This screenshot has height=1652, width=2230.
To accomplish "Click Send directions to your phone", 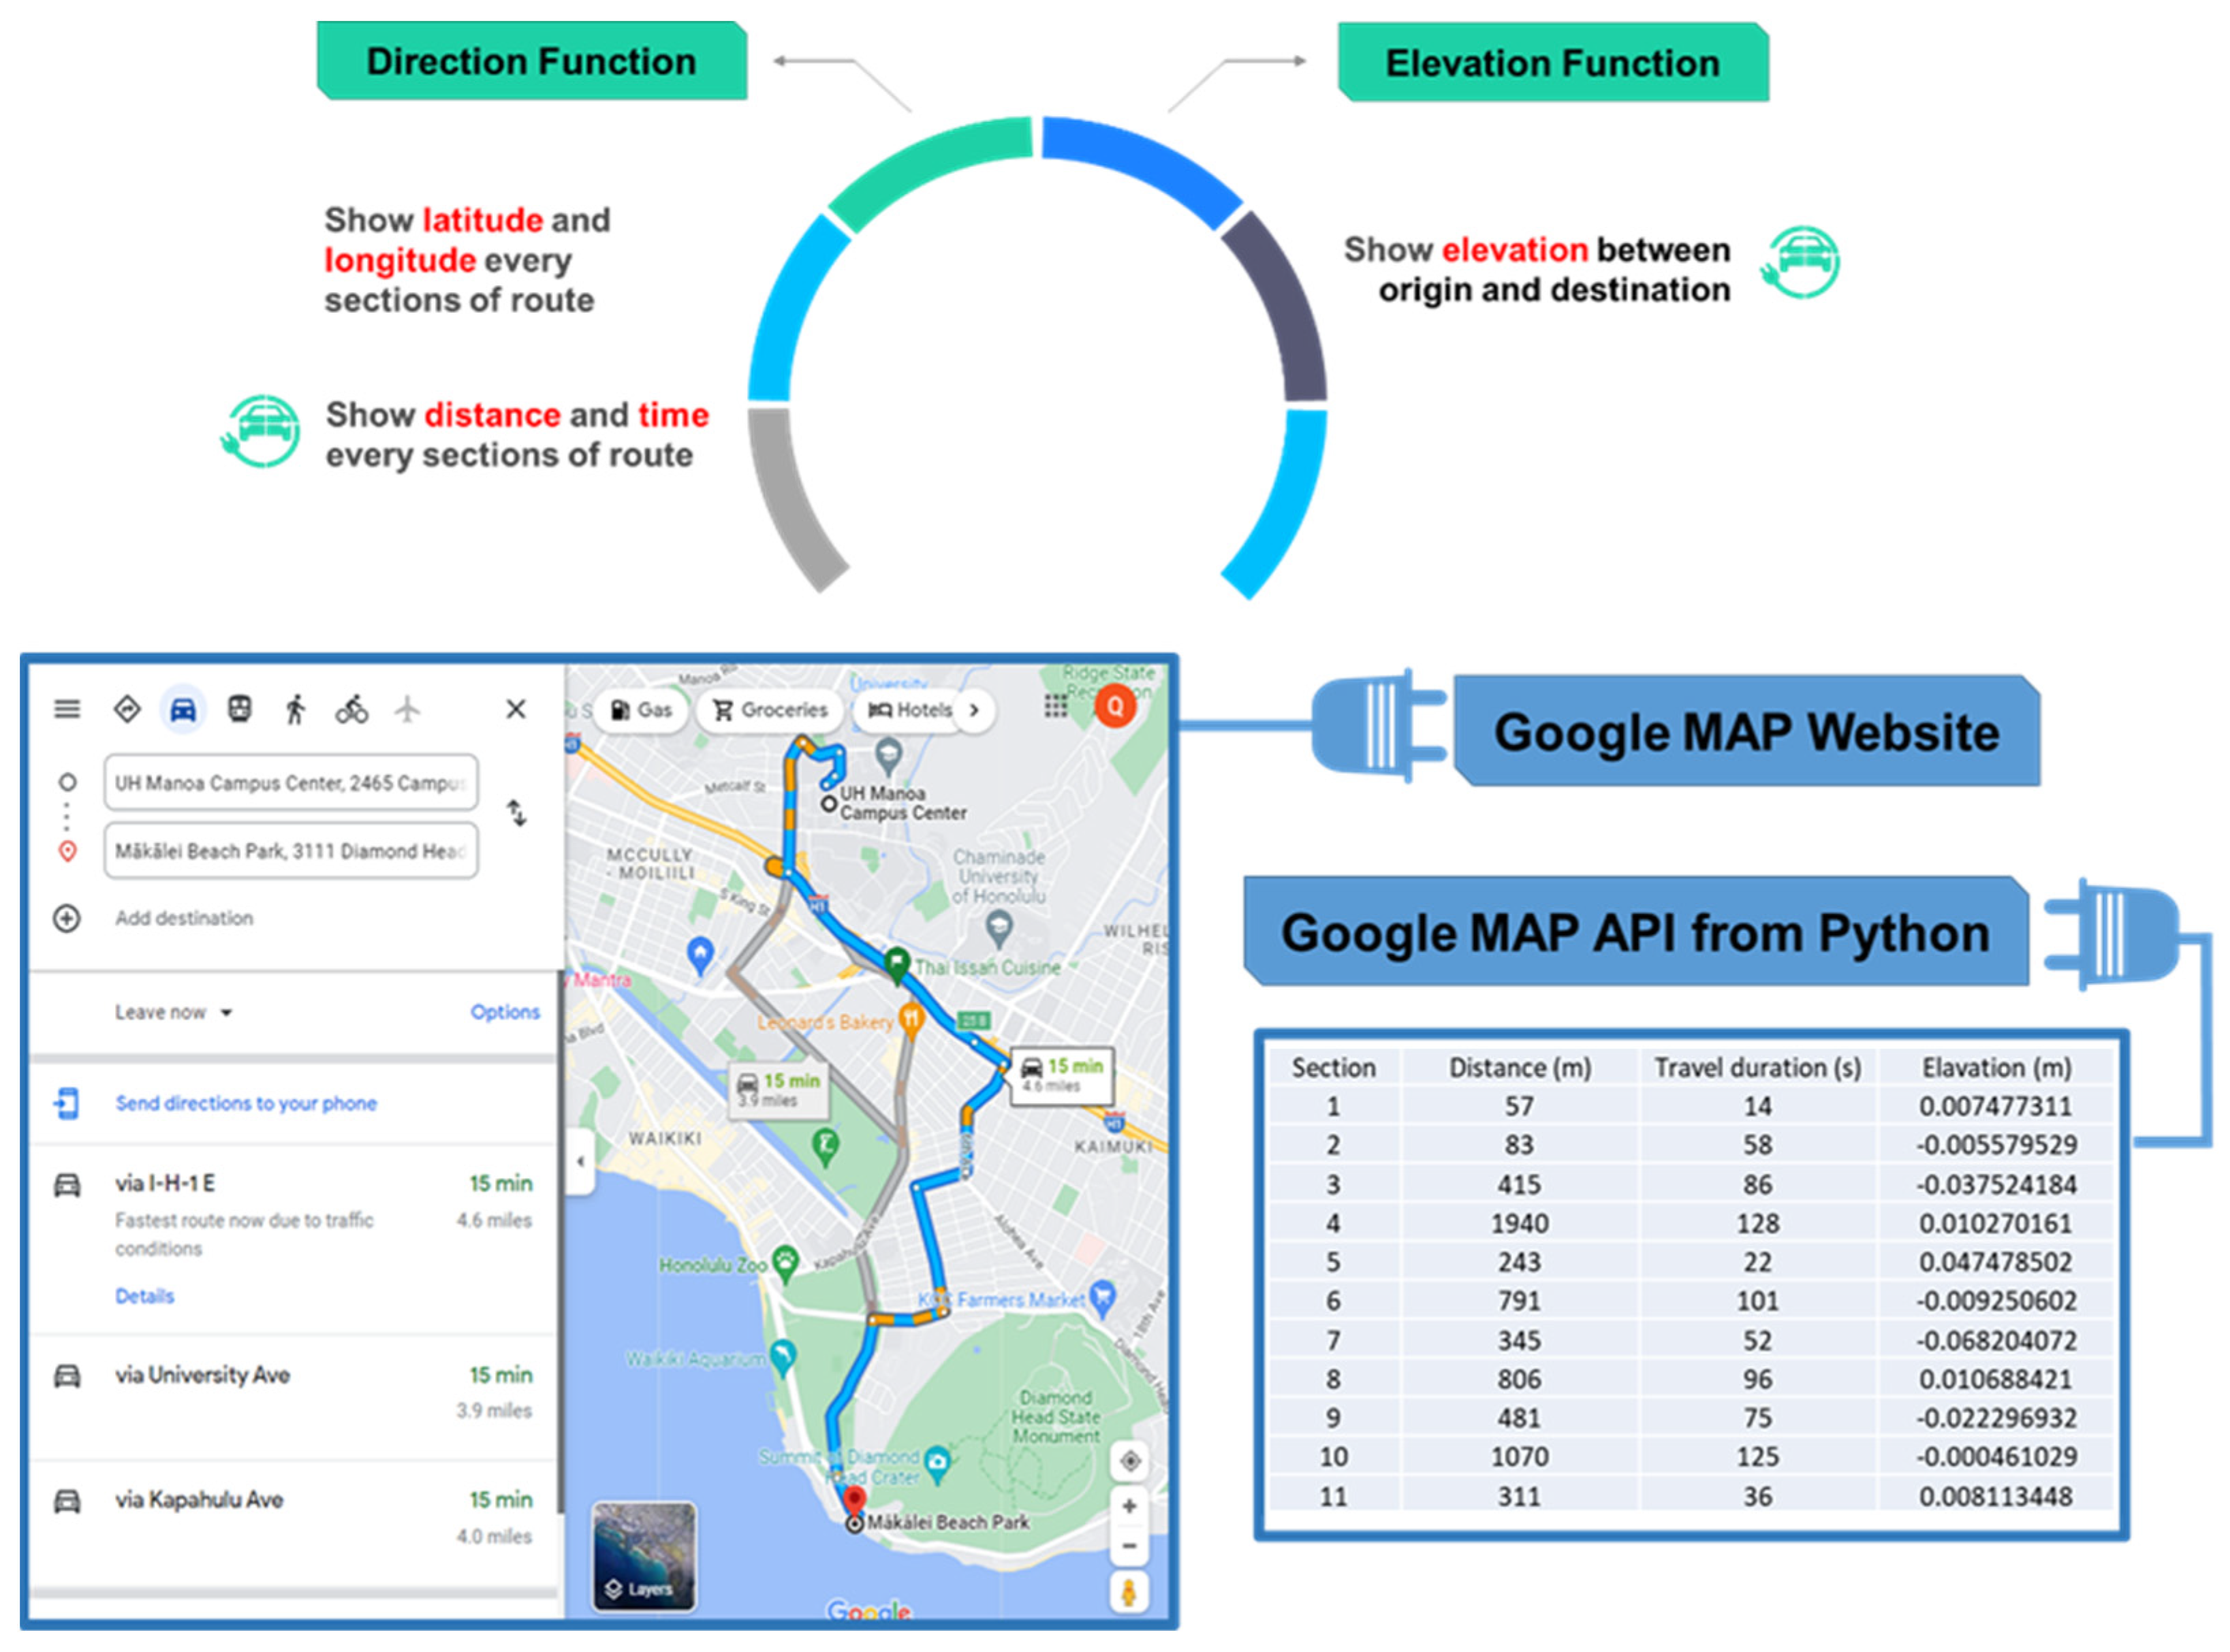I will pyautogui.click(x=245, y=1103).
